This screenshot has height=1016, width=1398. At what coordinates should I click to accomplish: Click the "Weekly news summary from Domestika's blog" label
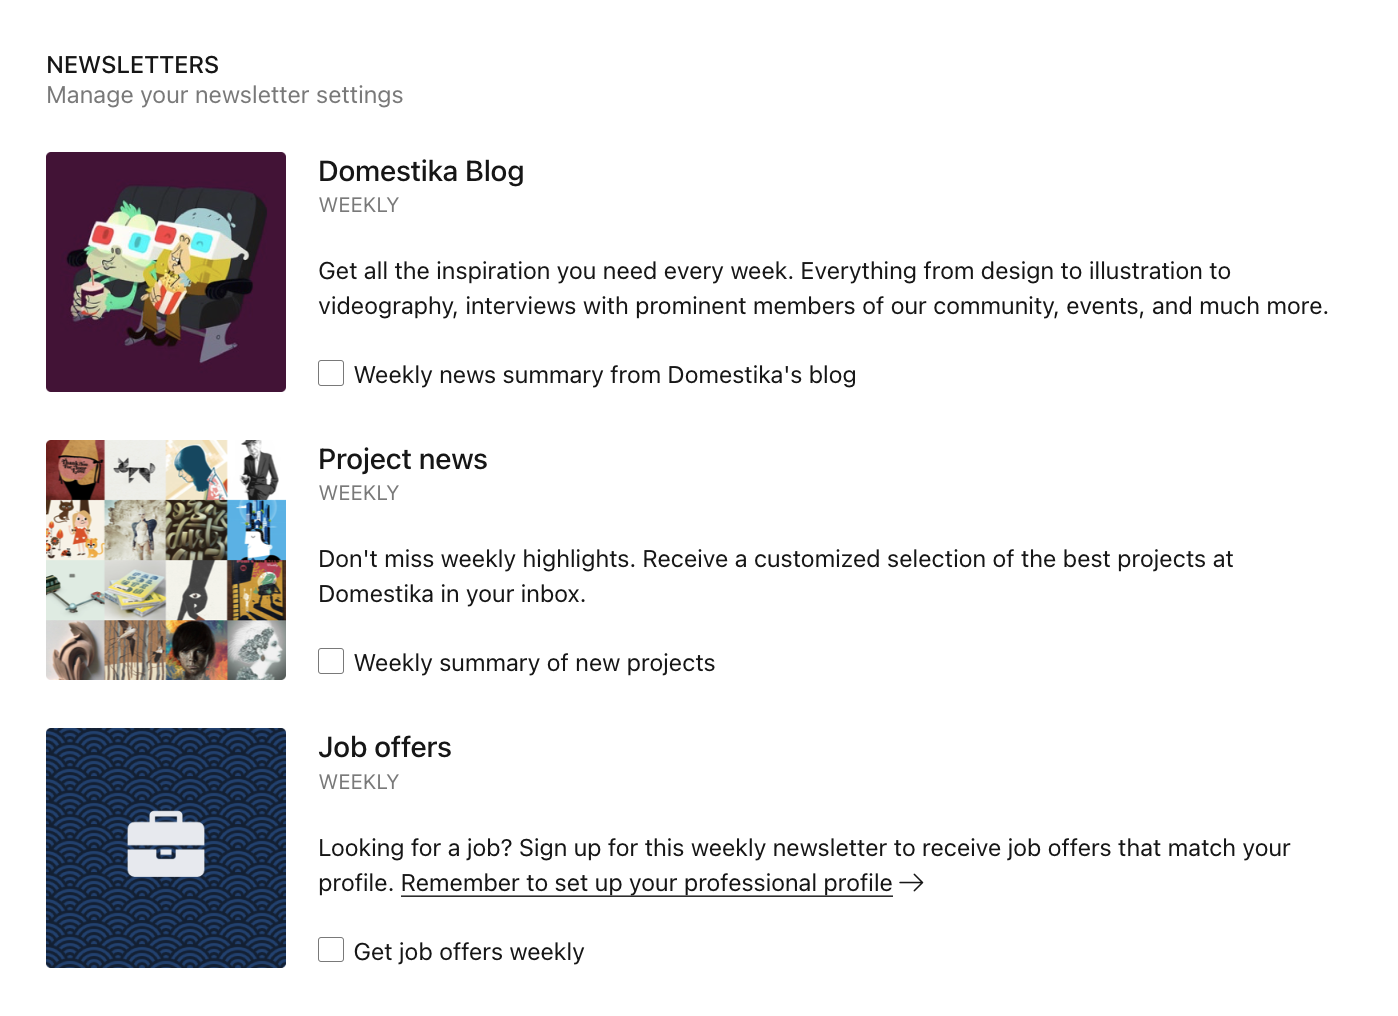605,375
